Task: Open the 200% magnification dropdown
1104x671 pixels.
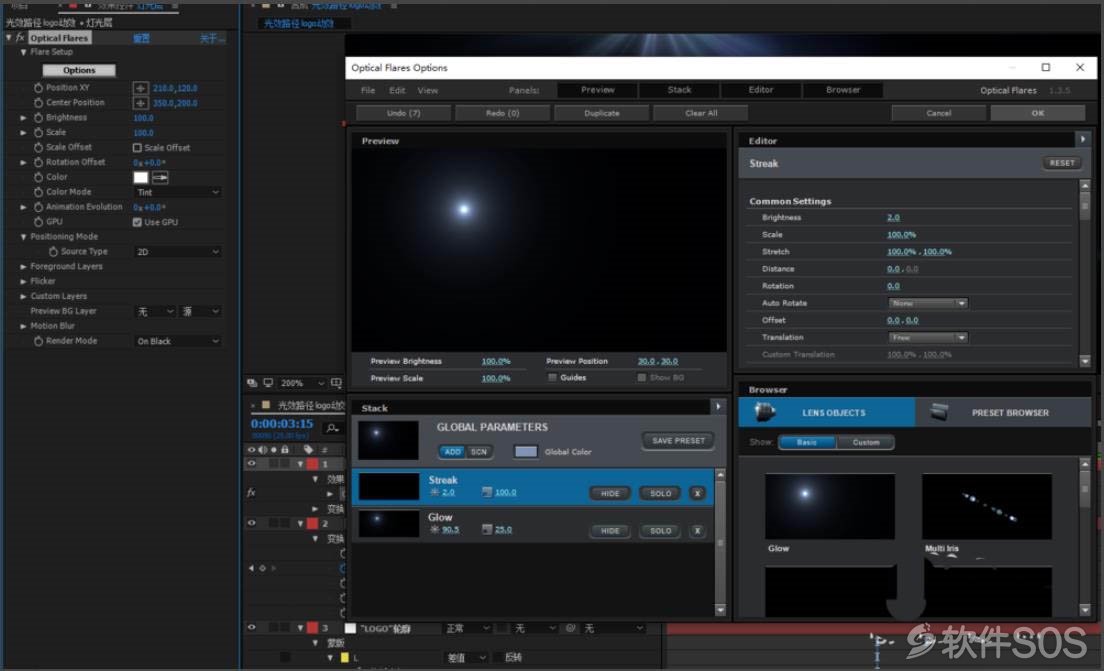Action: click(303, 383)
